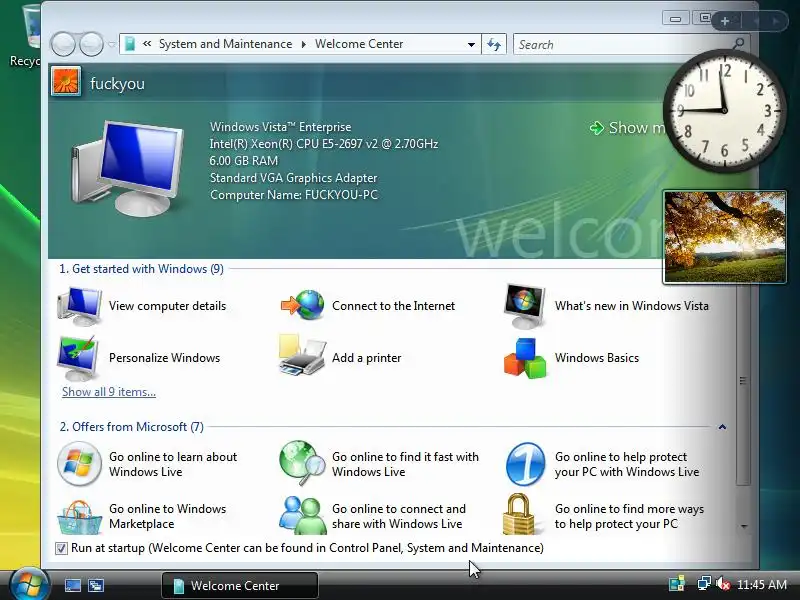Image resolution: width=800 pixels, height=600 pixels.
Task: Open the View computer details icon
Action: pyautogui.click(x=79, y=306)
